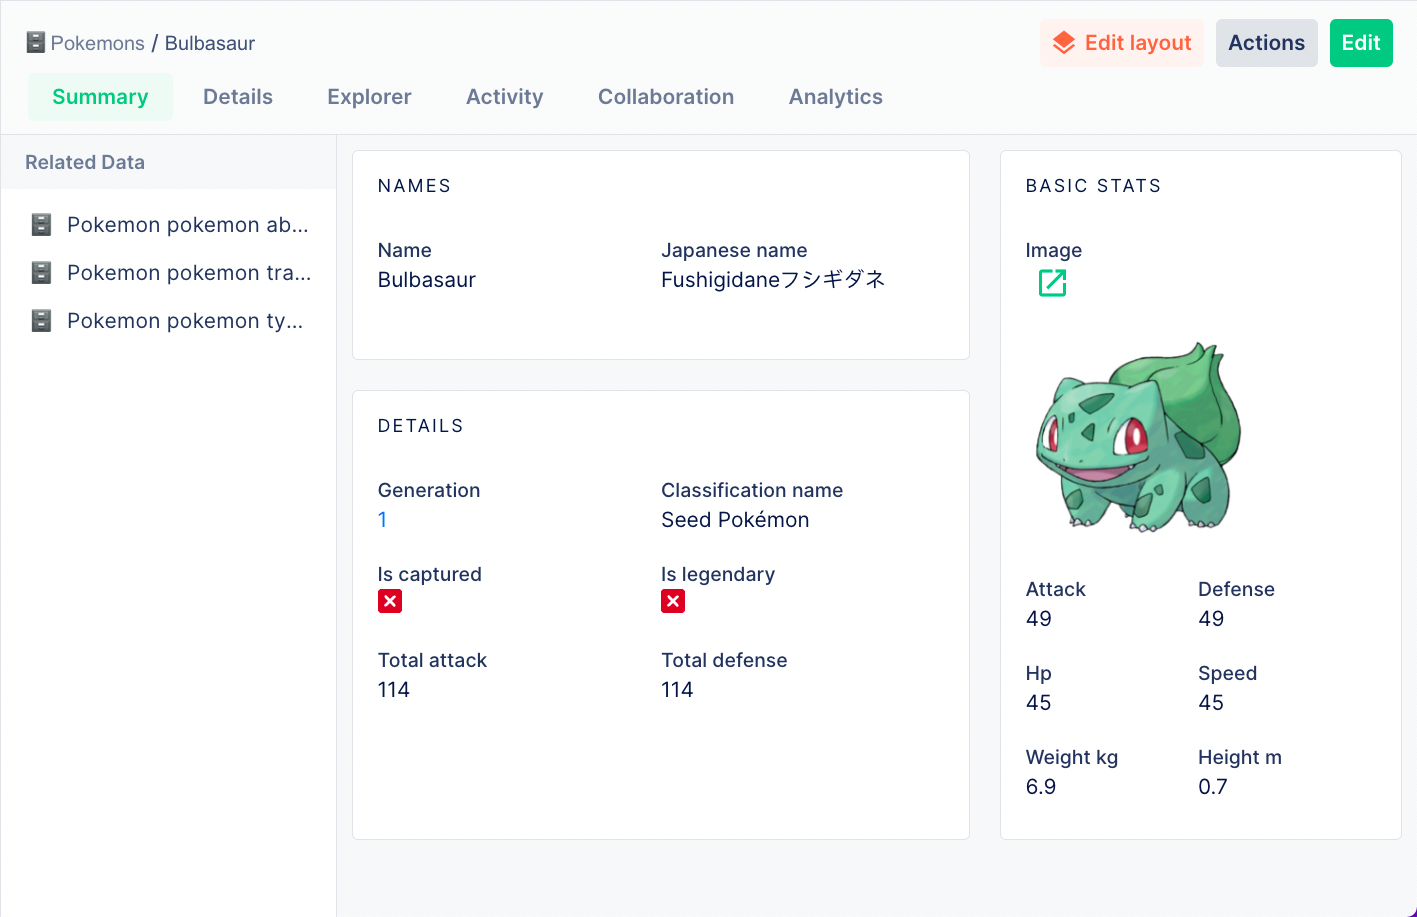Click the Defense value 49
This screenshot has height=917, width=1417.
point(1211,619)
